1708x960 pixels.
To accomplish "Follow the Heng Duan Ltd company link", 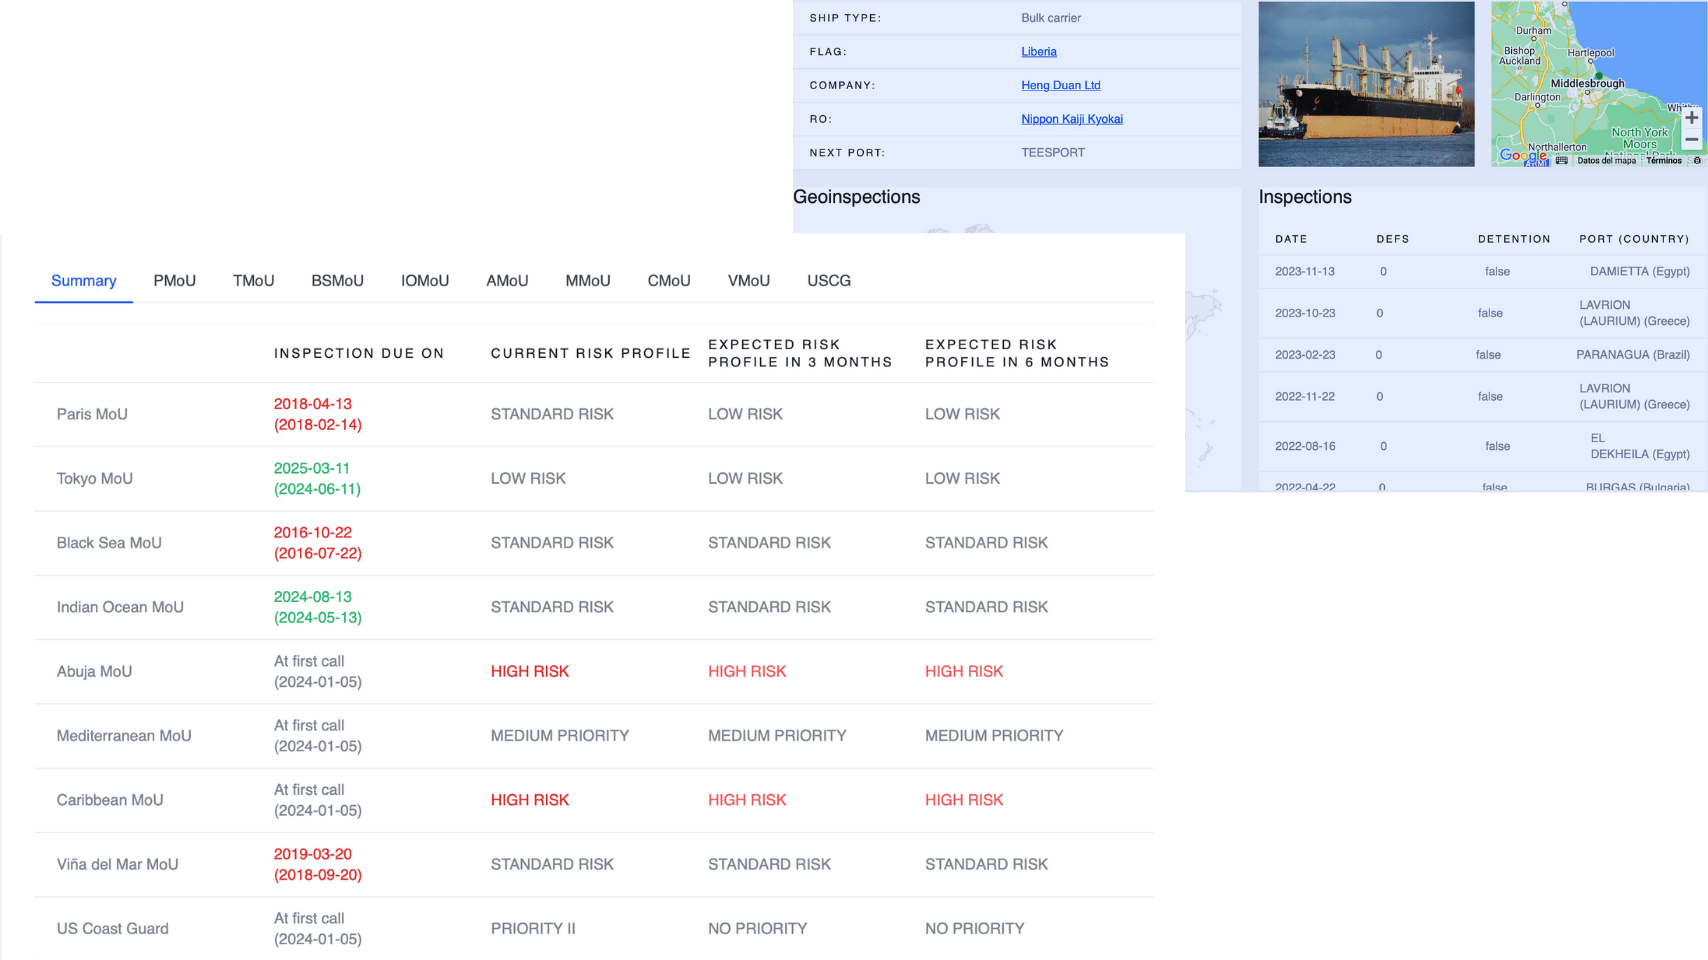I will pyautogui.click(x=1060, y=86).
